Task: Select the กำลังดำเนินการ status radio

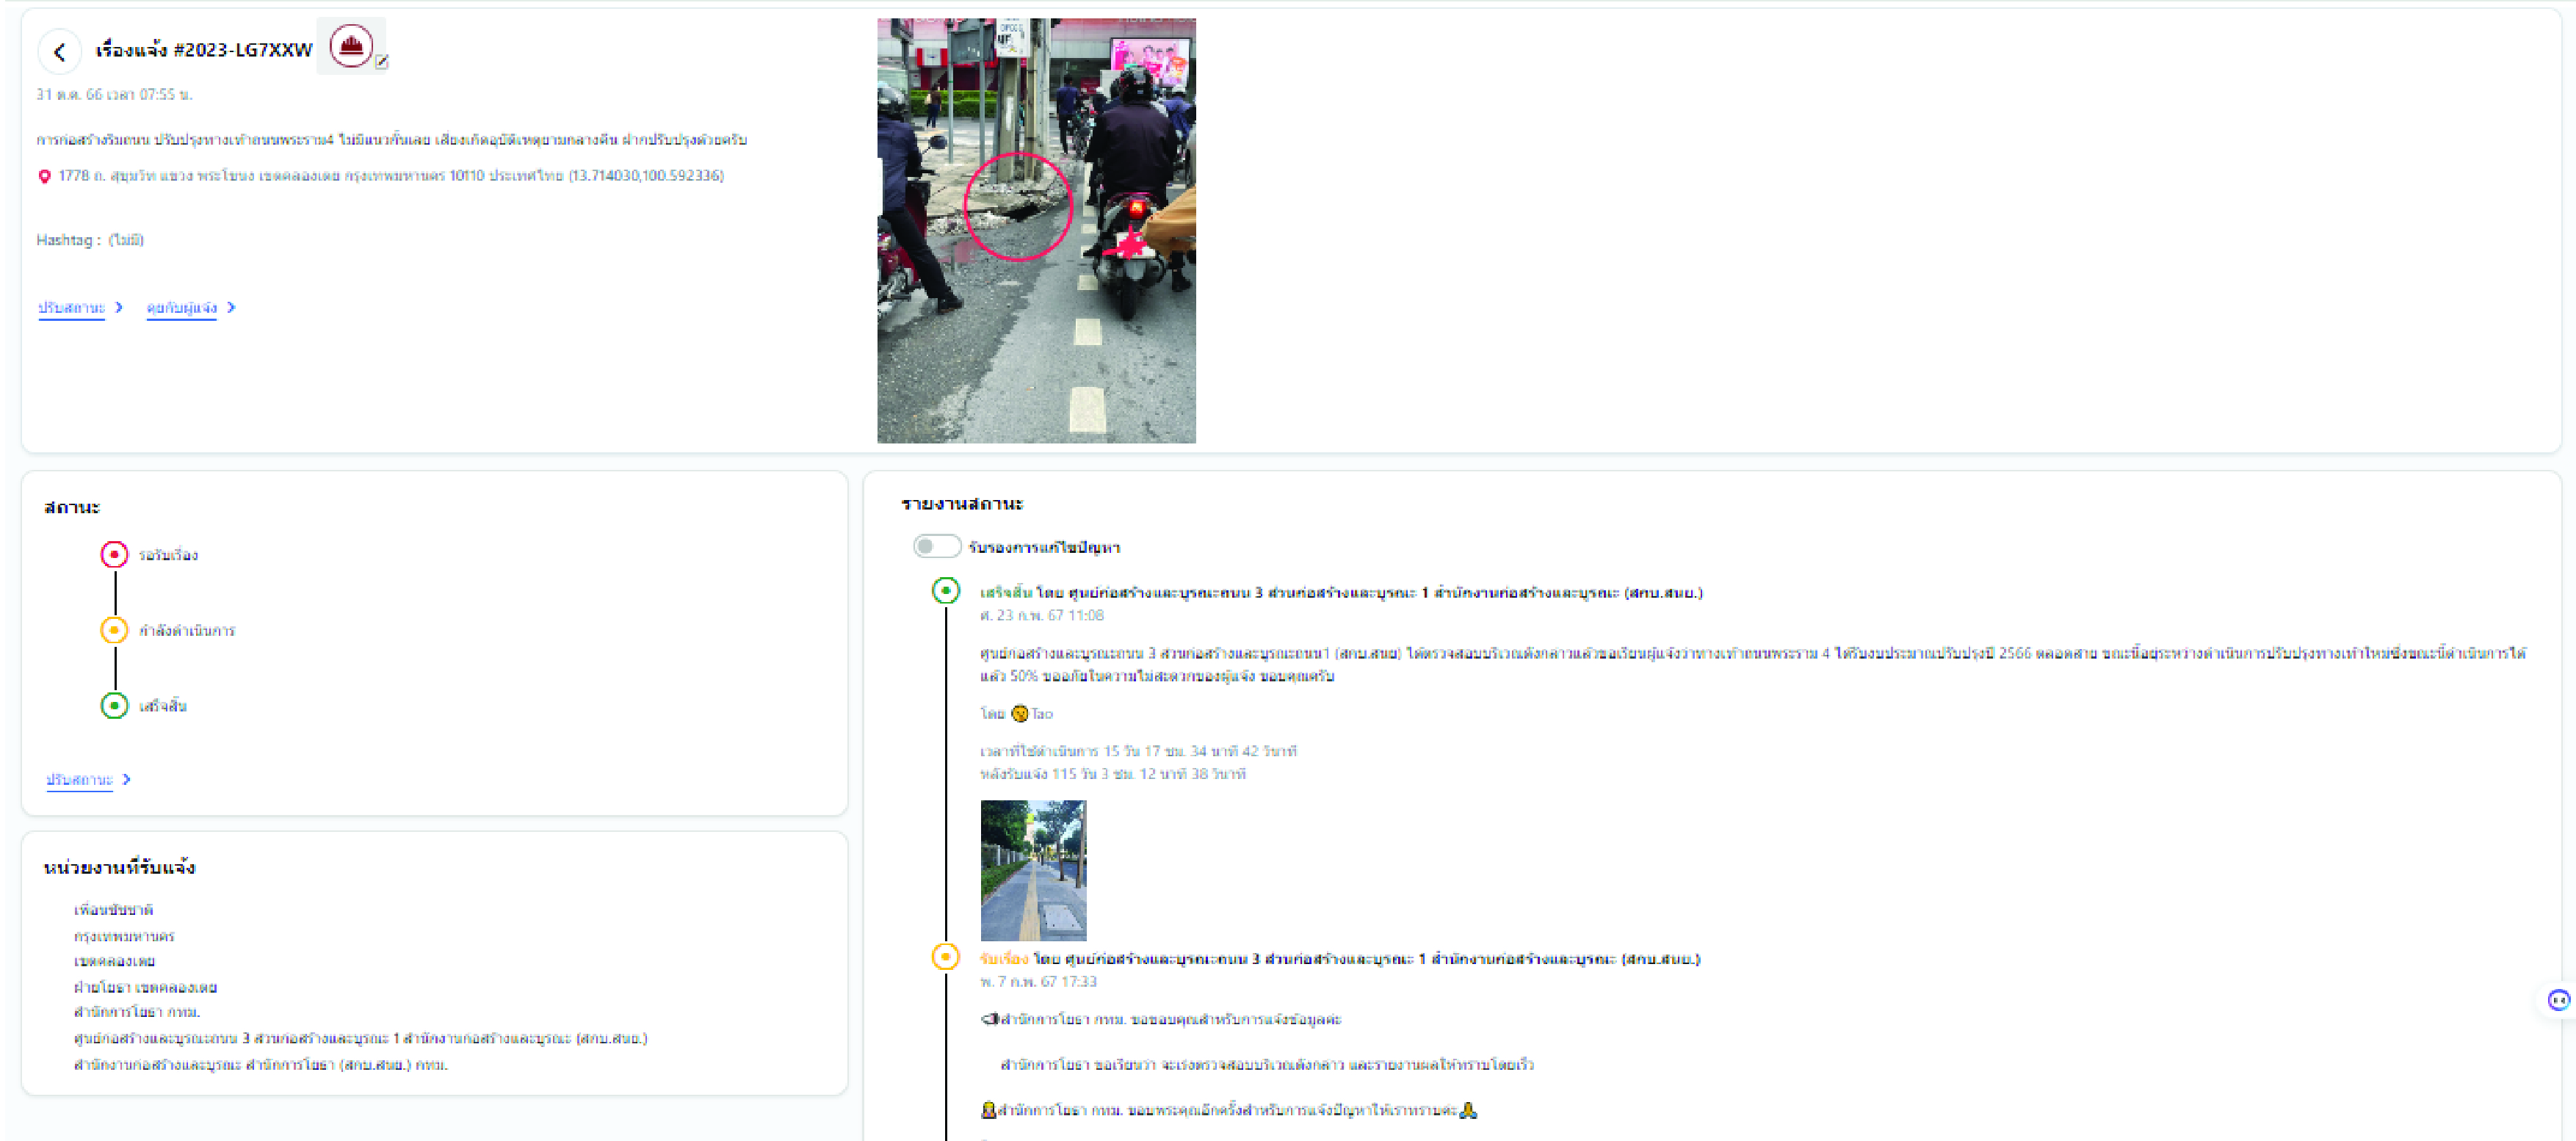Action: tap(114, 630)
